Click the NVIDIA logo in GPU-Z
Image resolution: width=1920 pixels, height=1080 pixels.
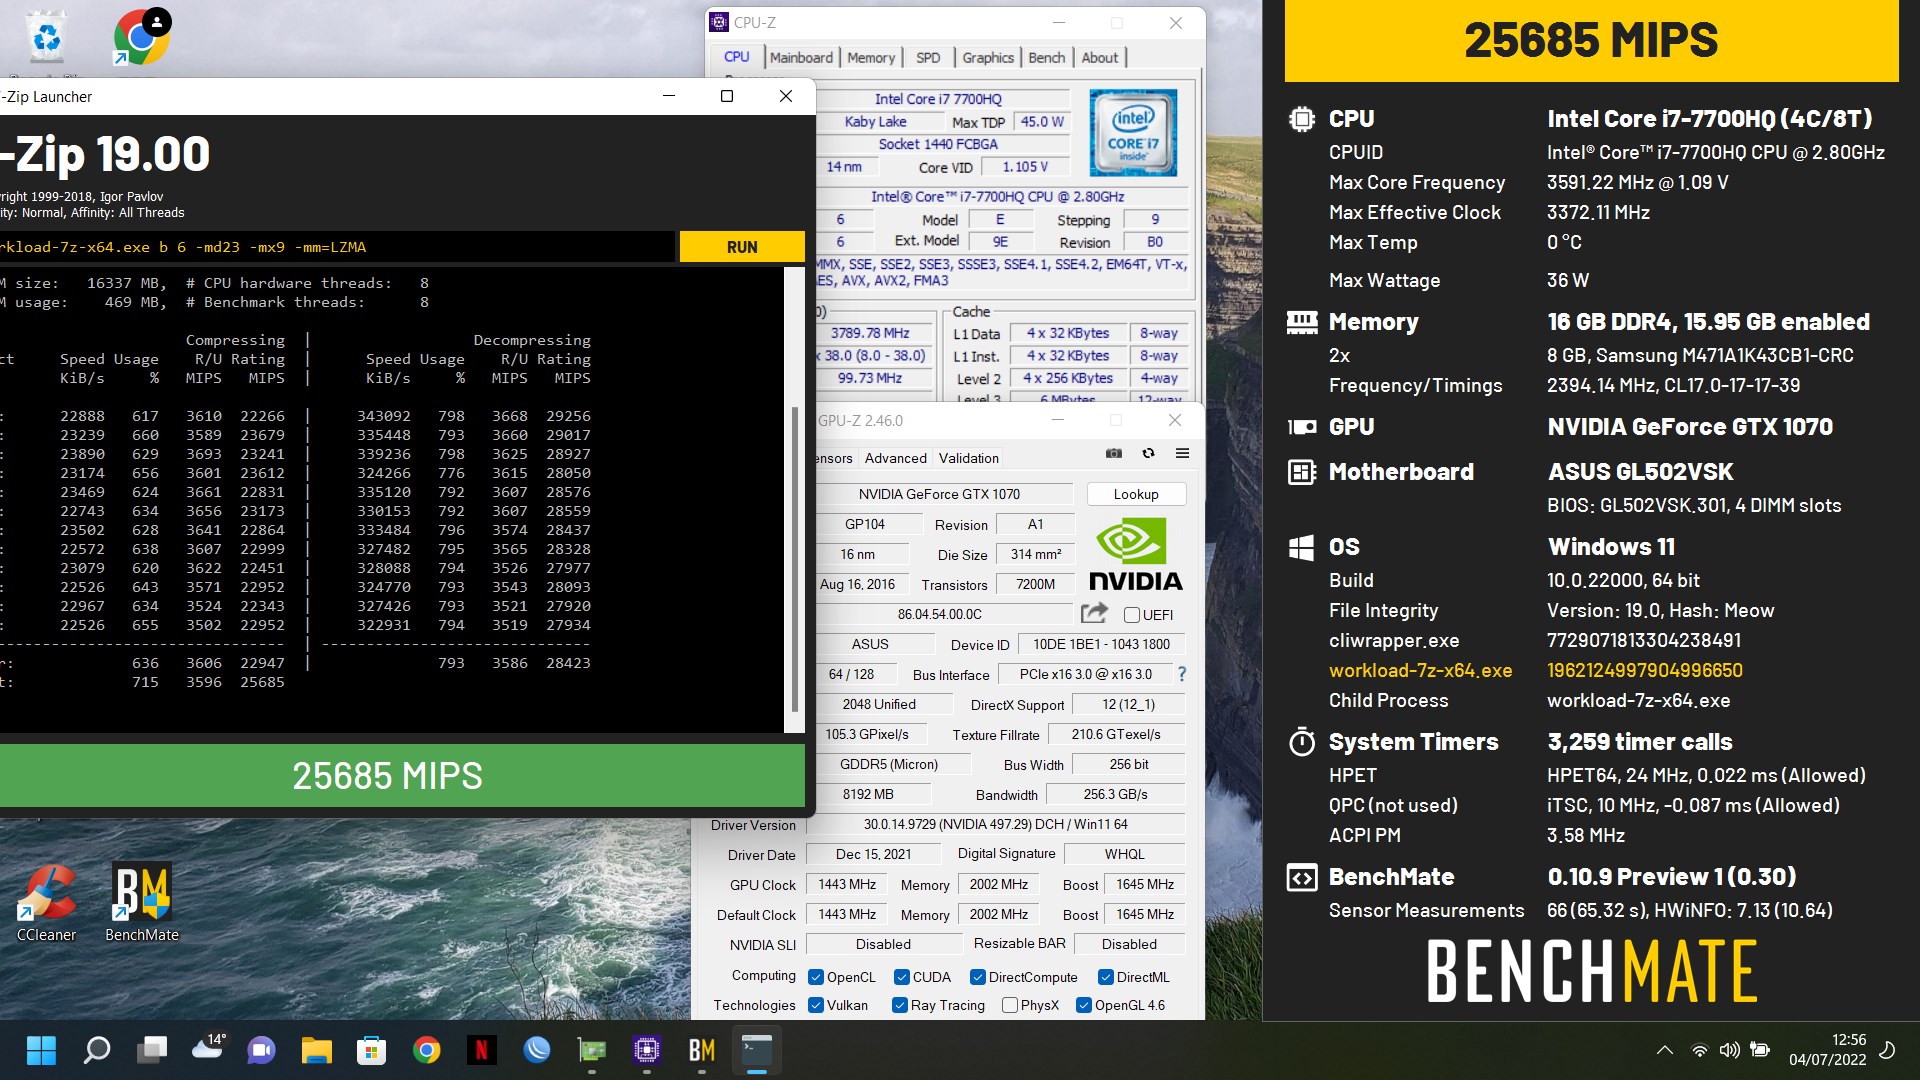[x=1135, y=554]
